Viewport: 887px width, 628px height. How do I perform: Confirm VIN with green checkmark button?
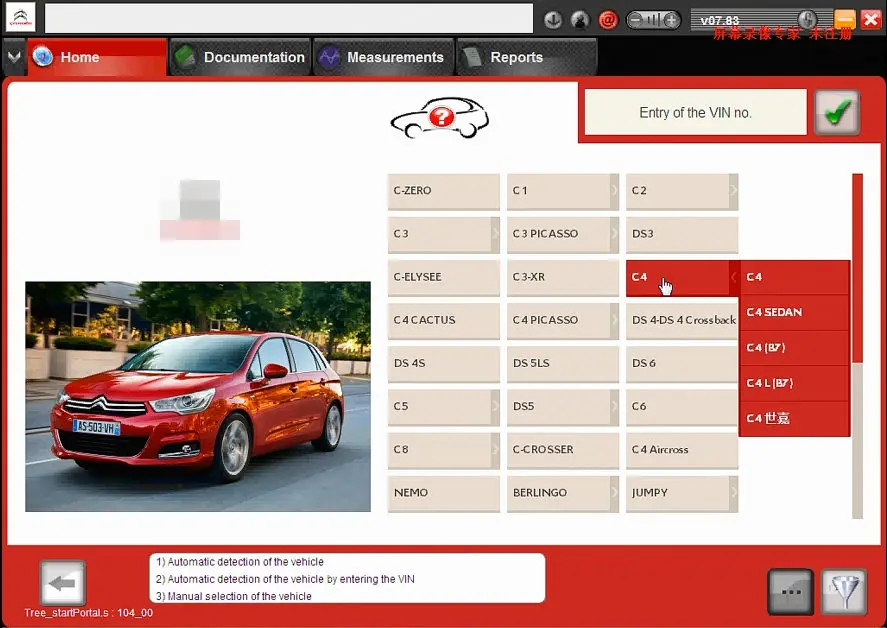pos(837,112)
